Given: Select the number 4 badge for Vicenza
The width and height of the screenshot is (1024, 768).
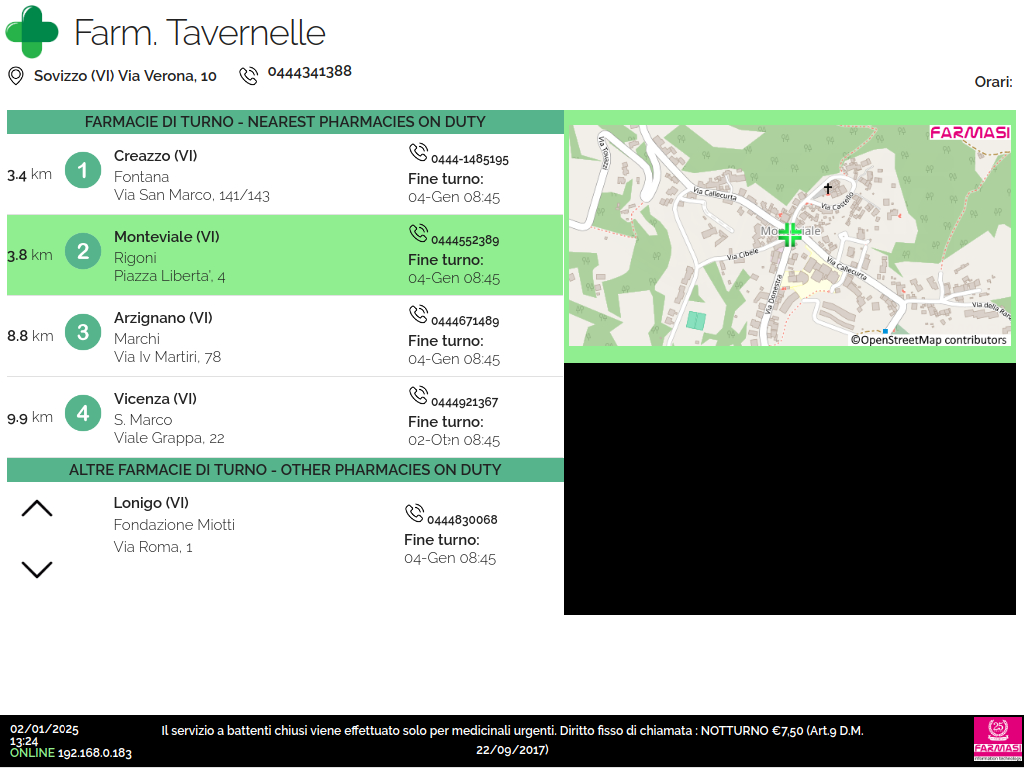Looking at the screenshot, I should (x=83, y=413).
